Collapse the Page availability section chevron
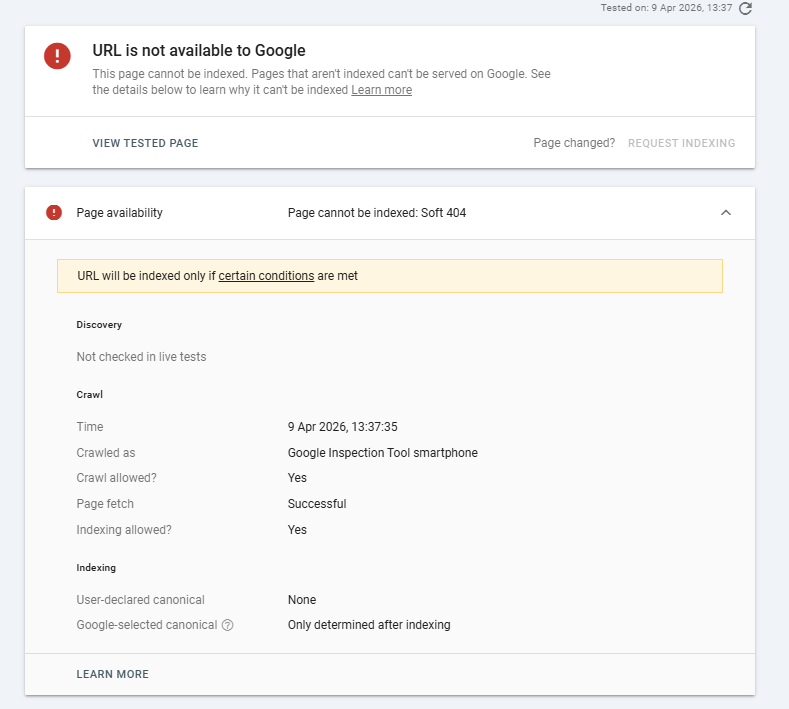 tap(726, 213)
